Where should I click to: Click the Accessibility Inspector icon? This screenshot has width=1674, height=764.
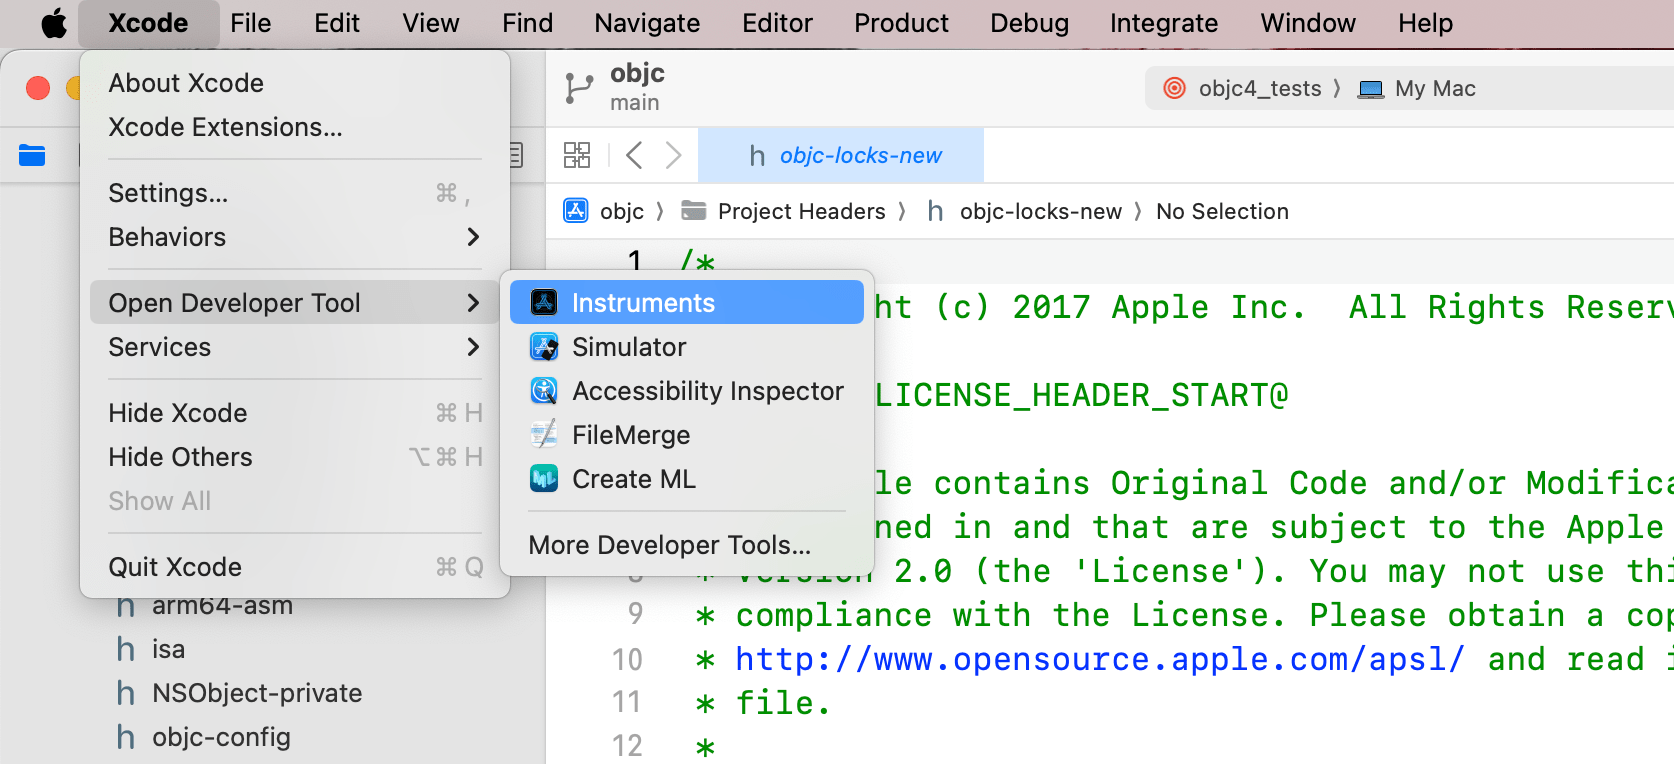pyautogui.click(x=544, y=391)
